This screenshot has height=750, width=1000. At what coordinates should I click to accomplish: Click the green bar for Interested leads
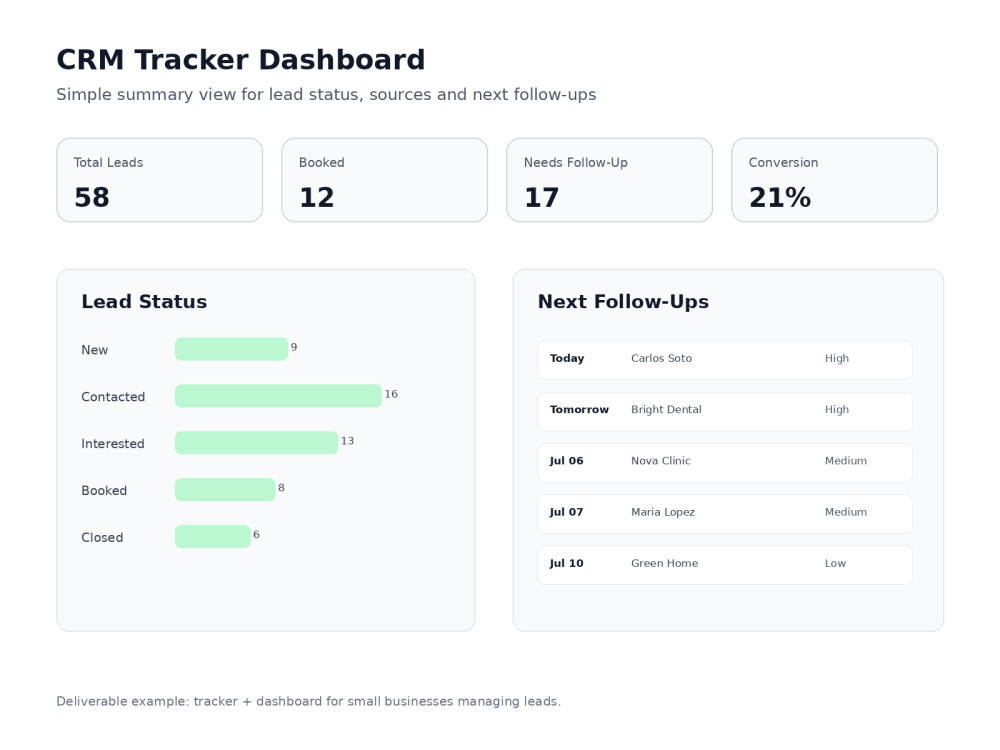(256, 443)
